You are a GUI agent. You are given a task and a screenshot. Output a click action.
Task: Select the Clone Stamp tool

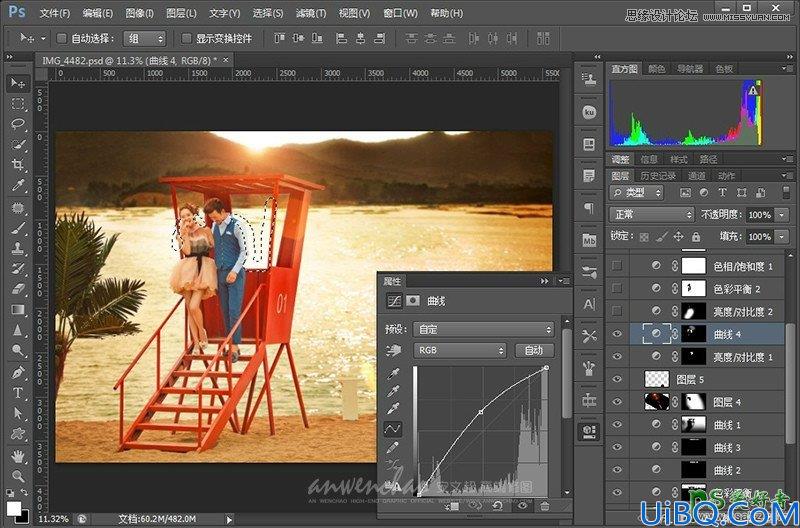coord(18,248)
